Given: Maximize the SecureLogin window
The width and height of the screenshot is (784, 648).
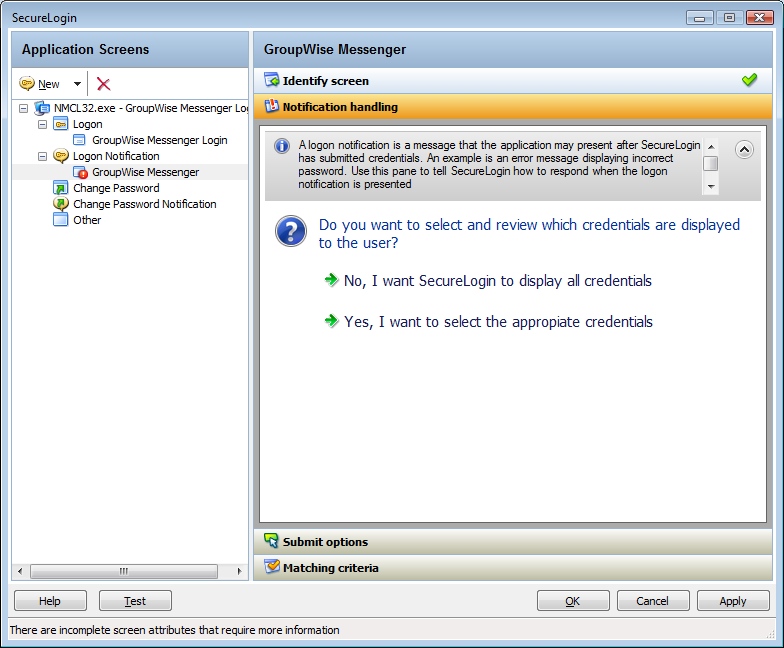Looking at the screenshot, I should pos(730,18).
